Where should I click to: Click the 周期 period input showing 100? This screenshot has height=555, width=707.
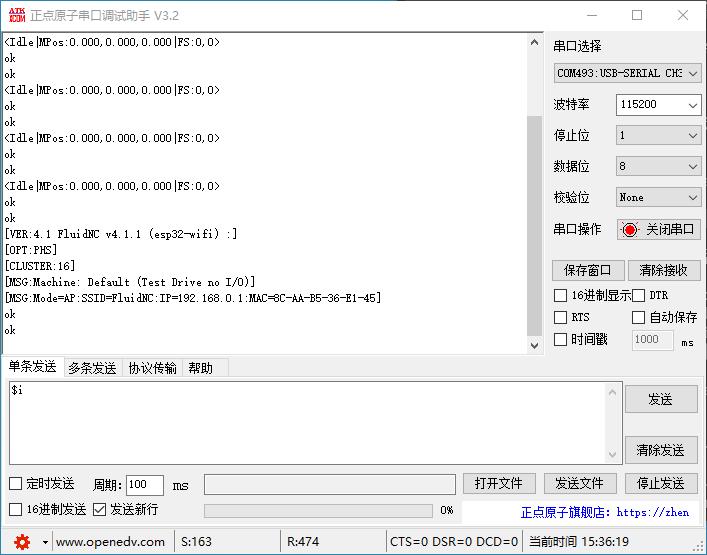click(145, 485)
